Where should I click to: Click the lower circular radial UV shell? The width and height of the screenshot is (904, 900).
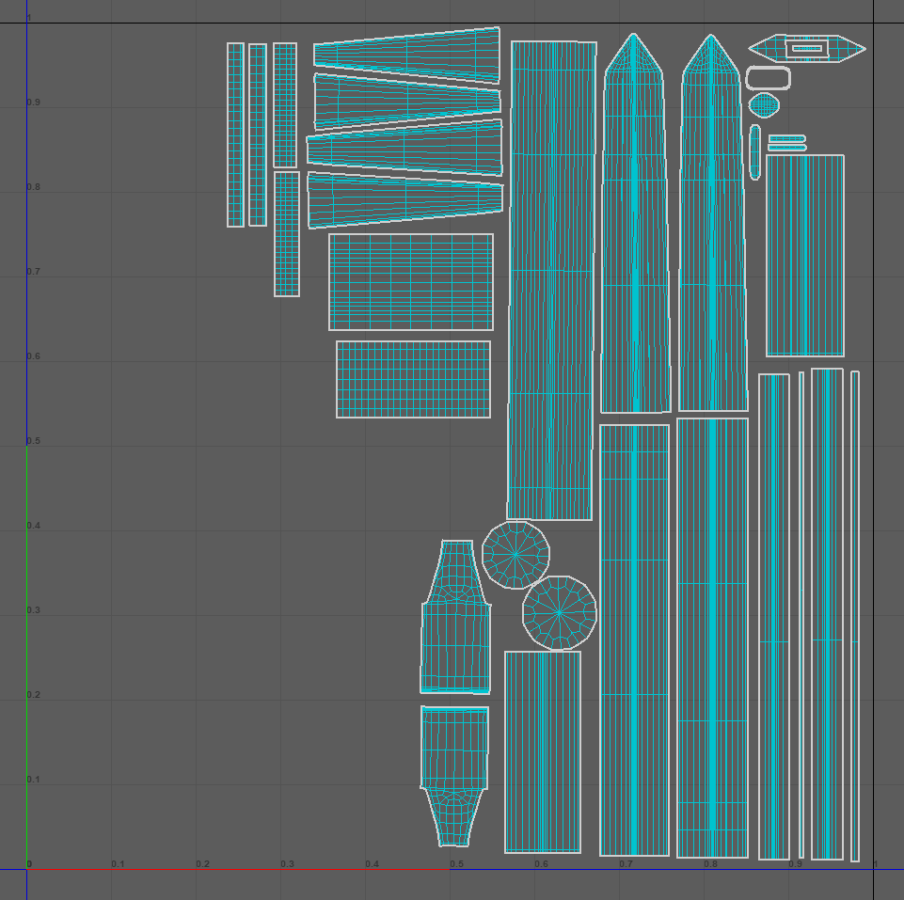(x=559, y=612)
